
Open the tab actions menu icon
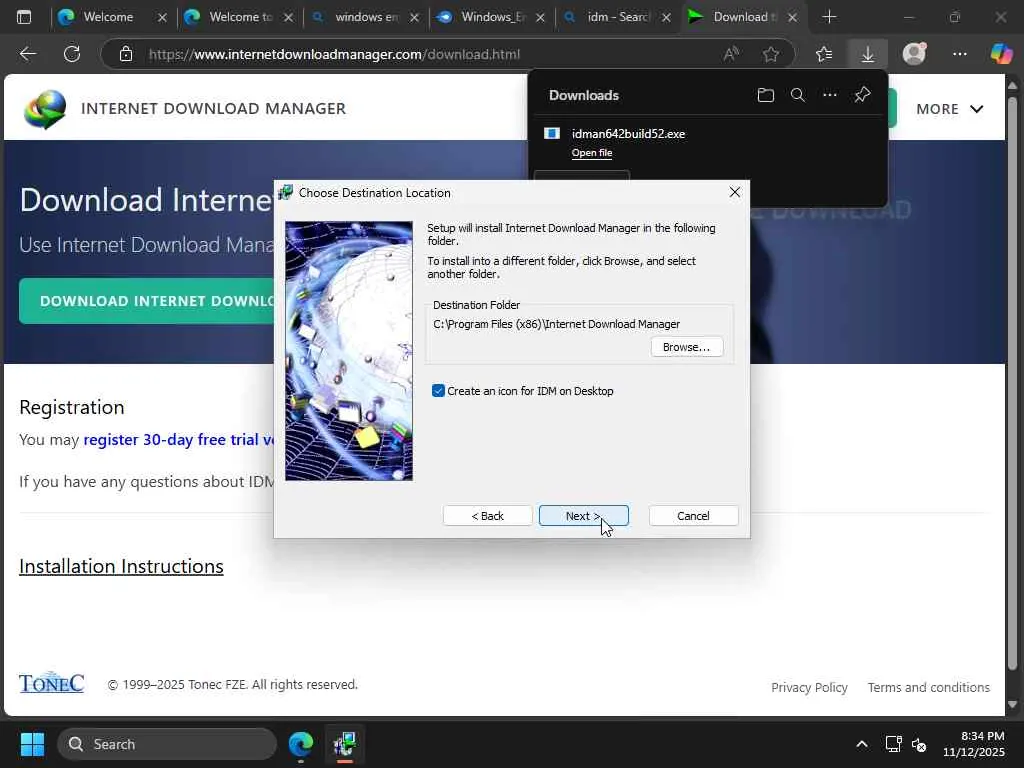pyautogui.click(x=24, y=17)
